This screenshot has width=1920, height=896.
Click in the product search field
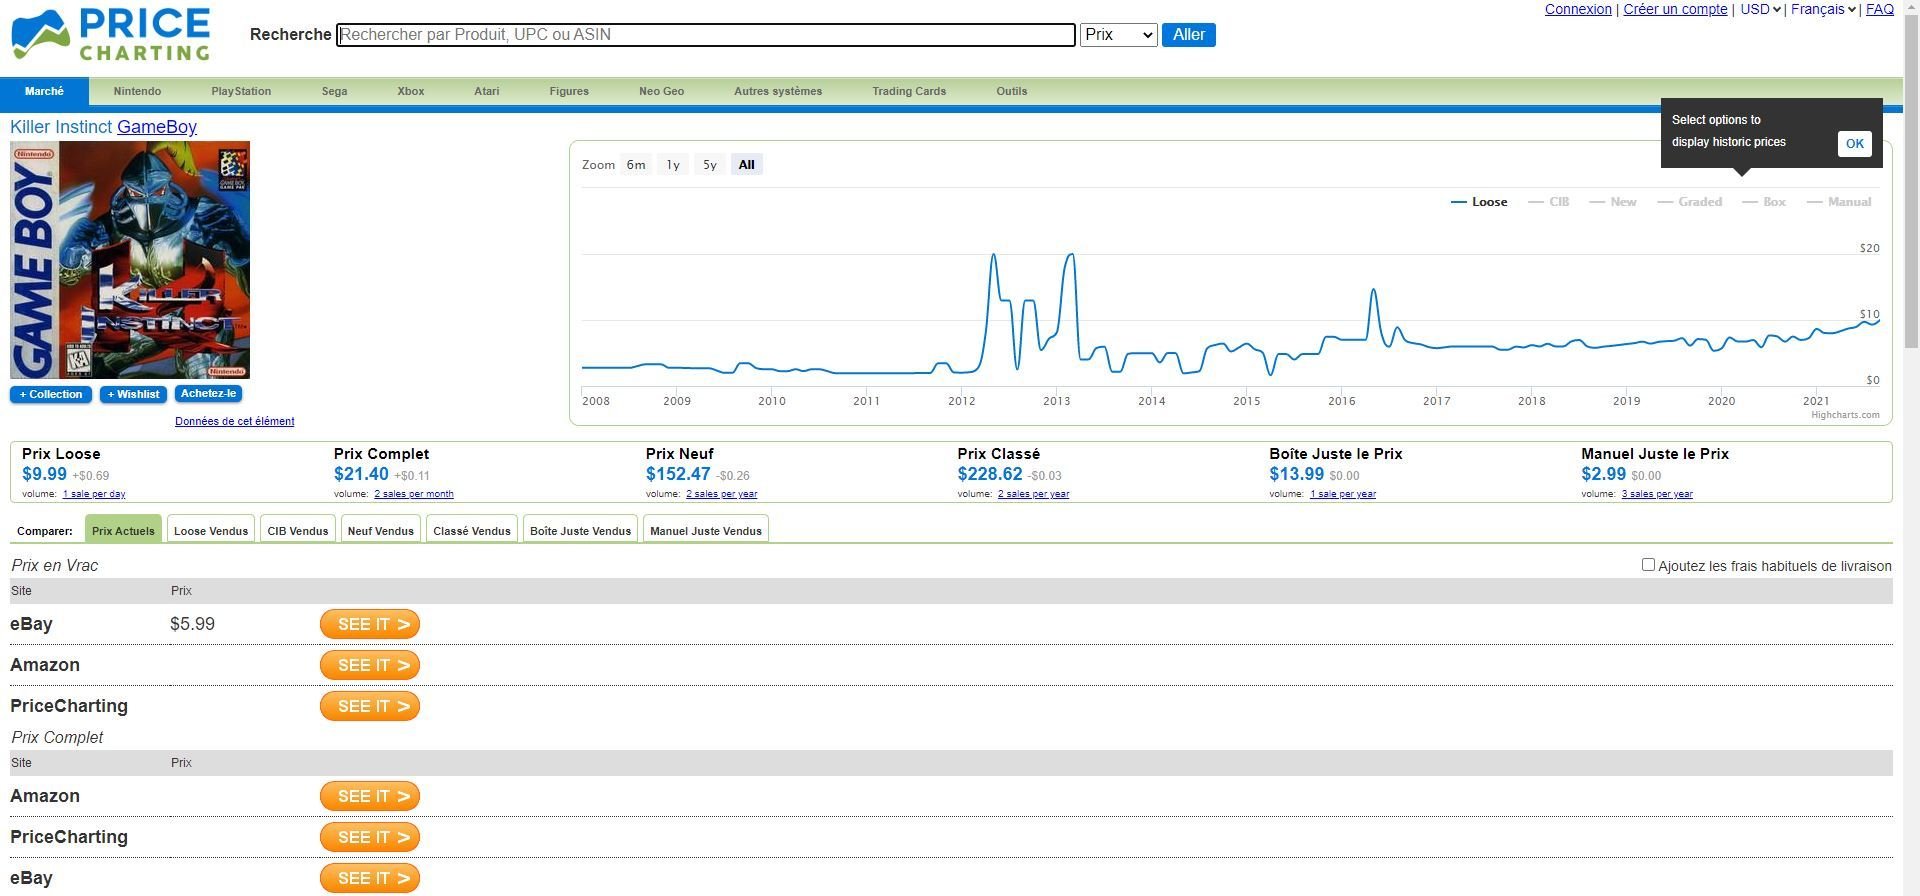706,35
